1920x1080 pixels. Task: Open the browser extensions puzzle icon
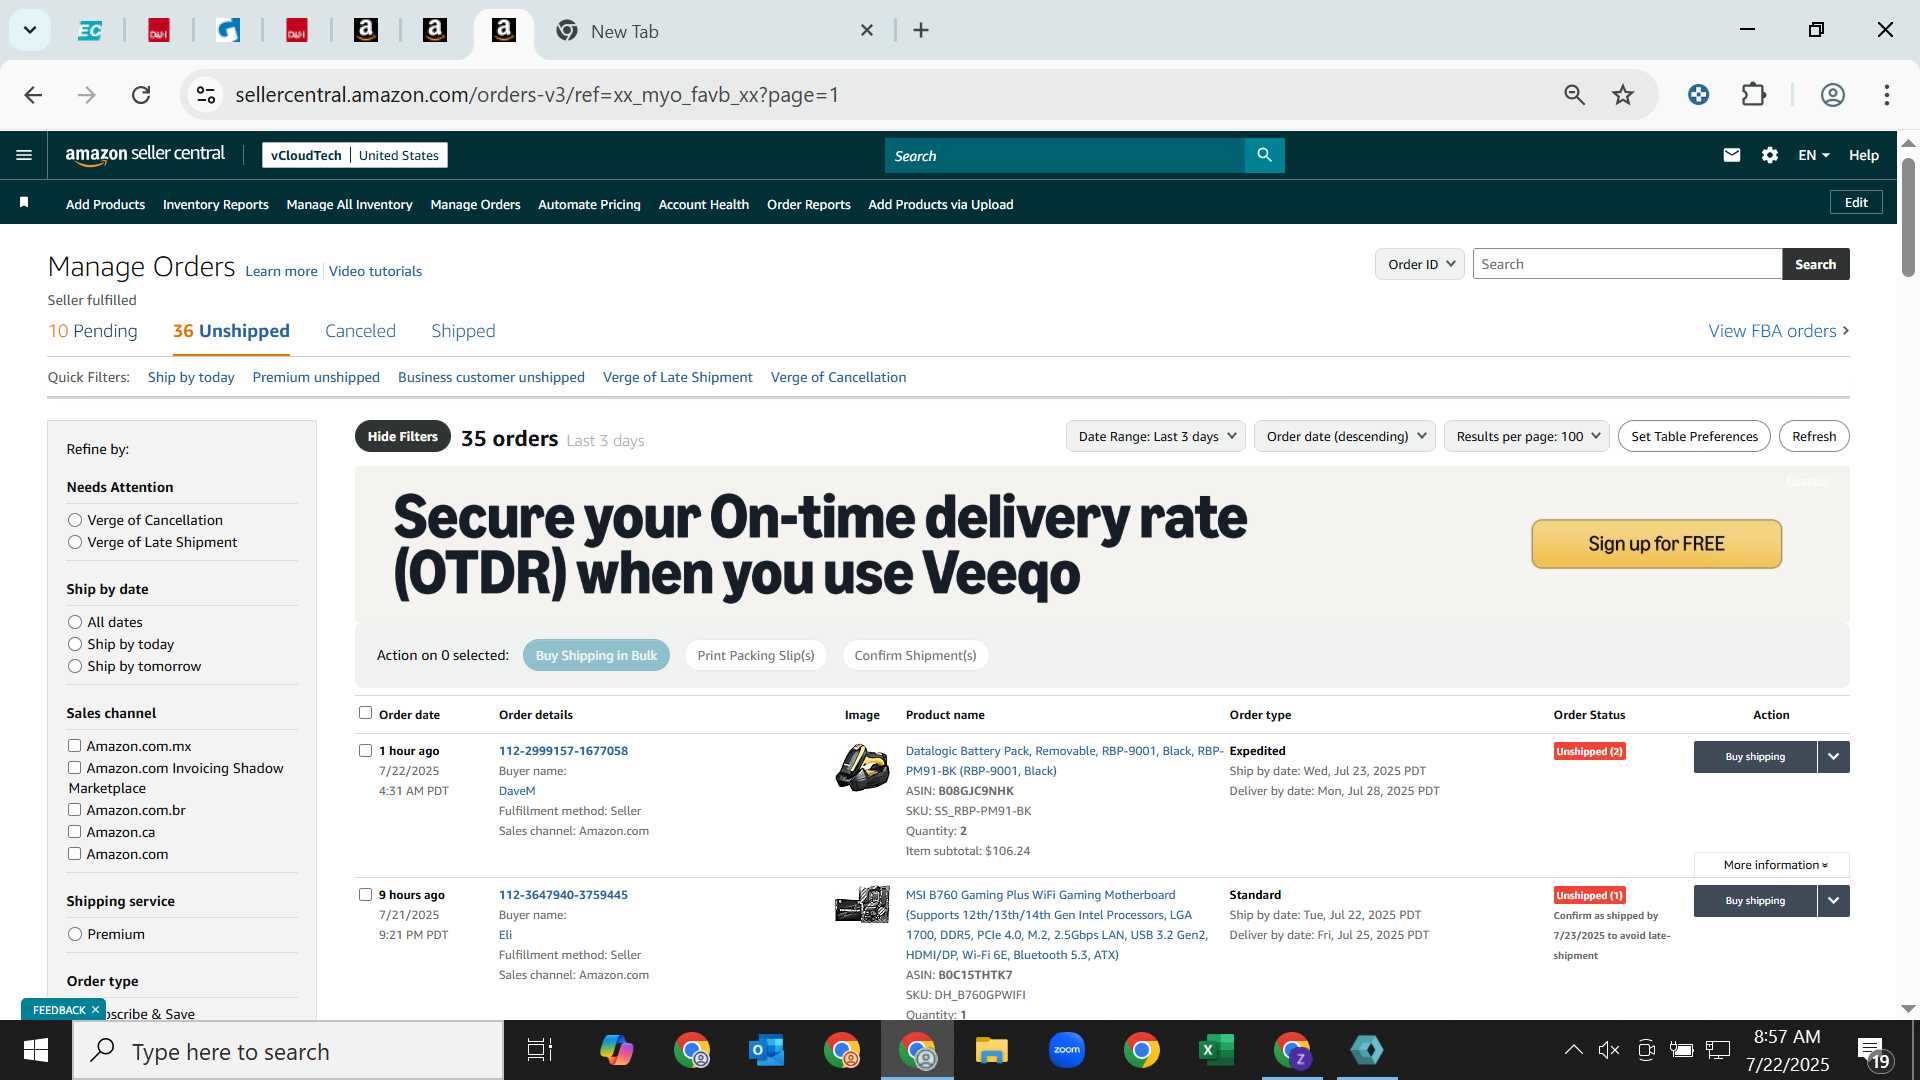(1754, 95)
